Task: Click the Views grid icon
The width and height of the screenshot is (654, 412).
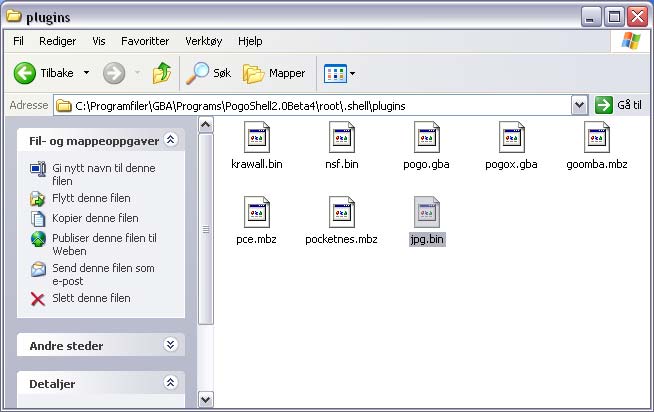Action: click(x=335, y=74)
